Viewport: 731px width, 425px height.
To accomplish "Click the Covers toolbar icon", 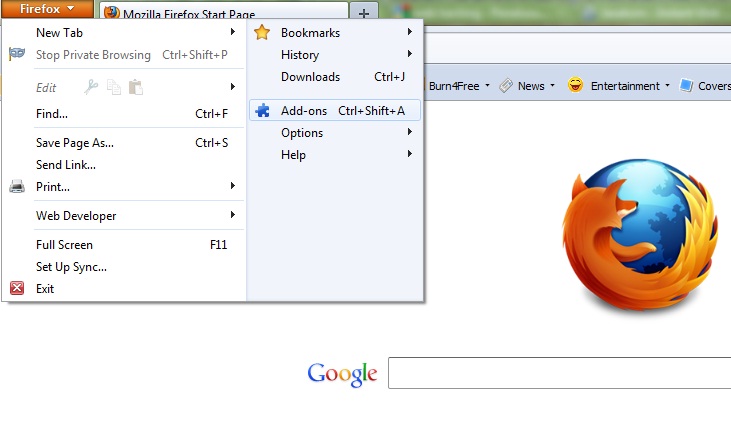I will [686, 86].
